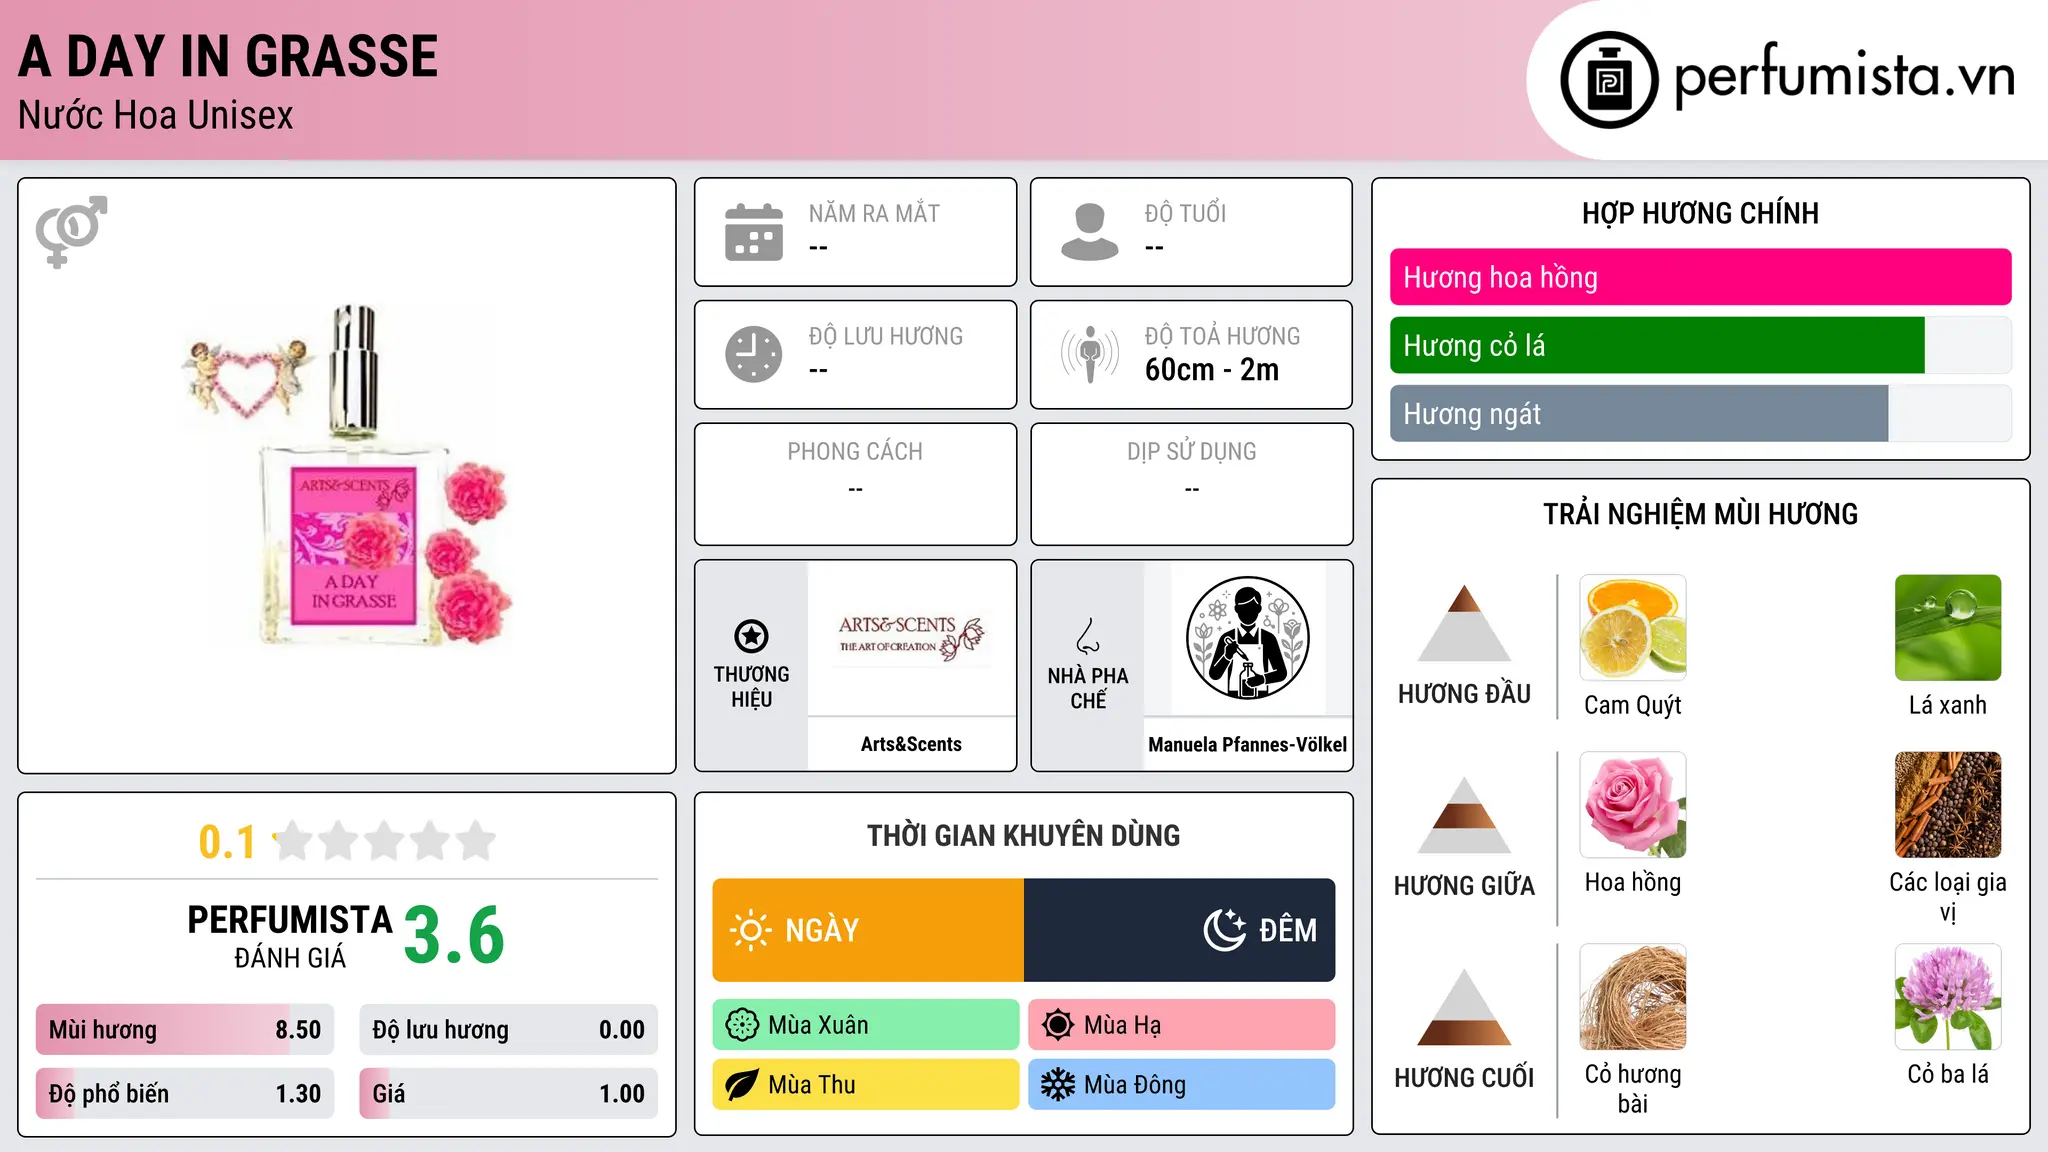Open the Các loại gia vị note image

1948,805
